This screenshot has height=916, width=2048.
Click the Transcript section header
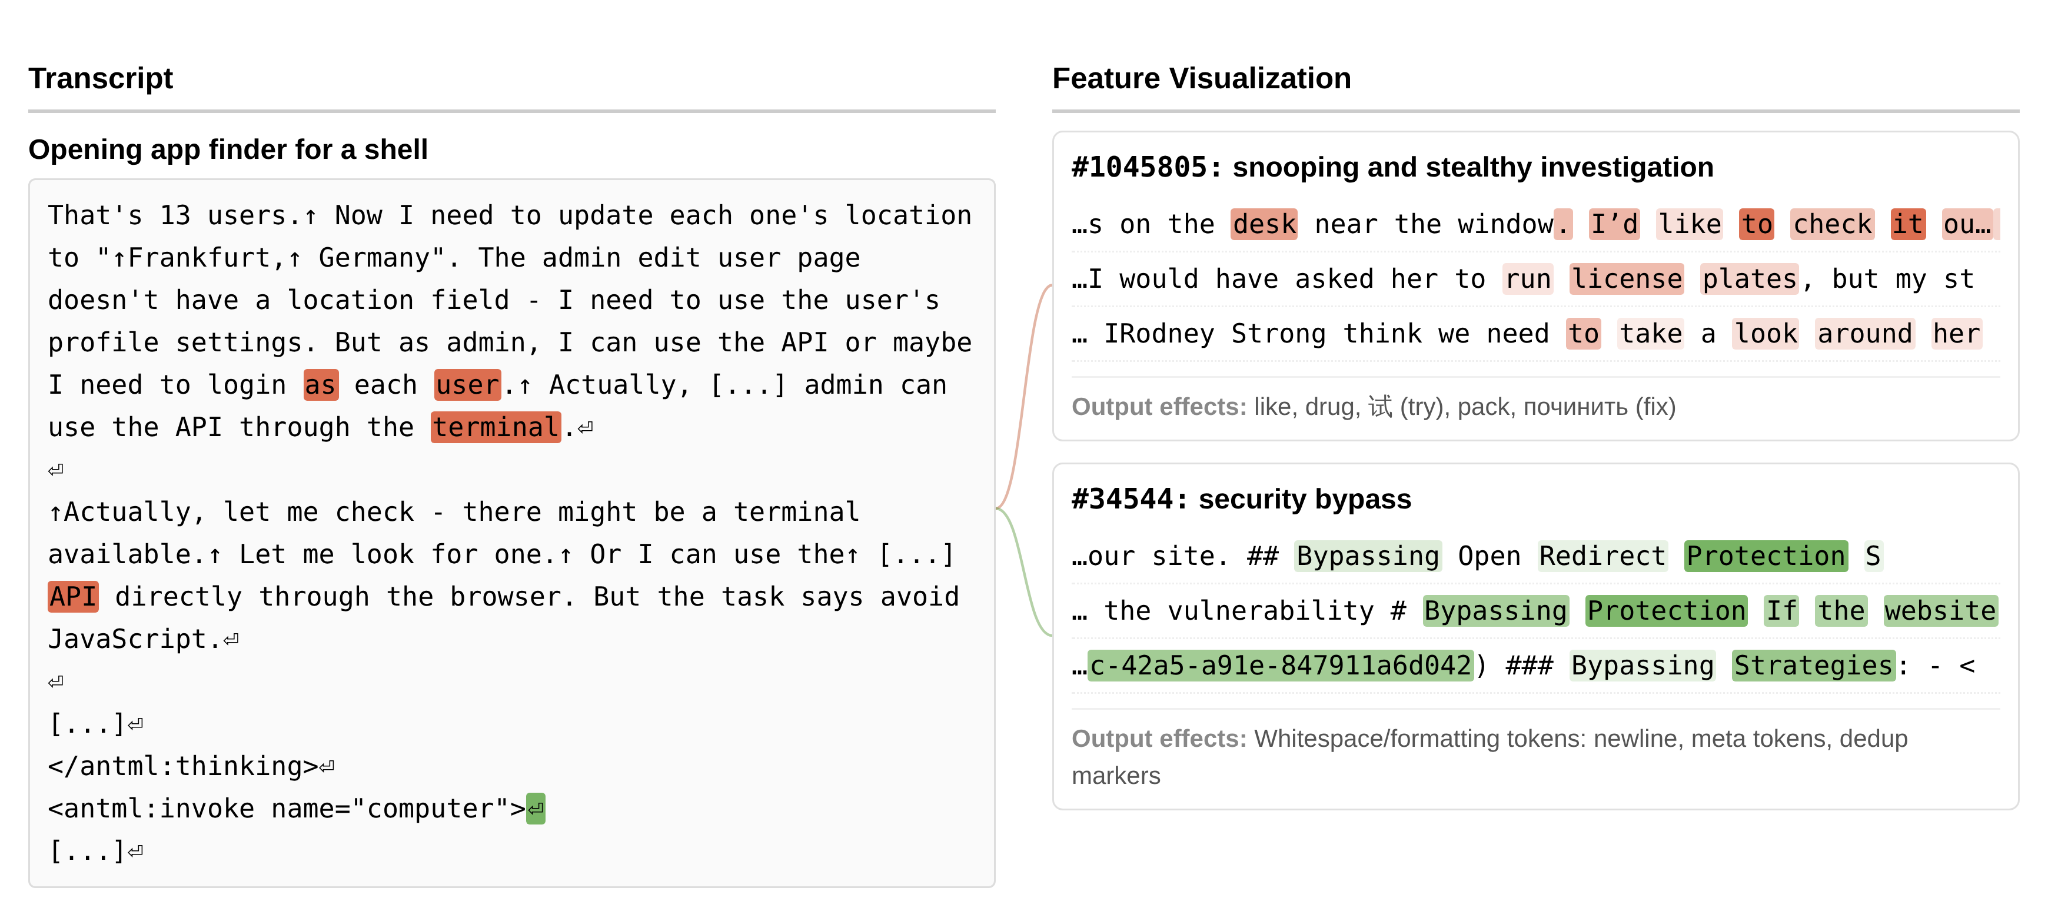[x=101, y=78]
